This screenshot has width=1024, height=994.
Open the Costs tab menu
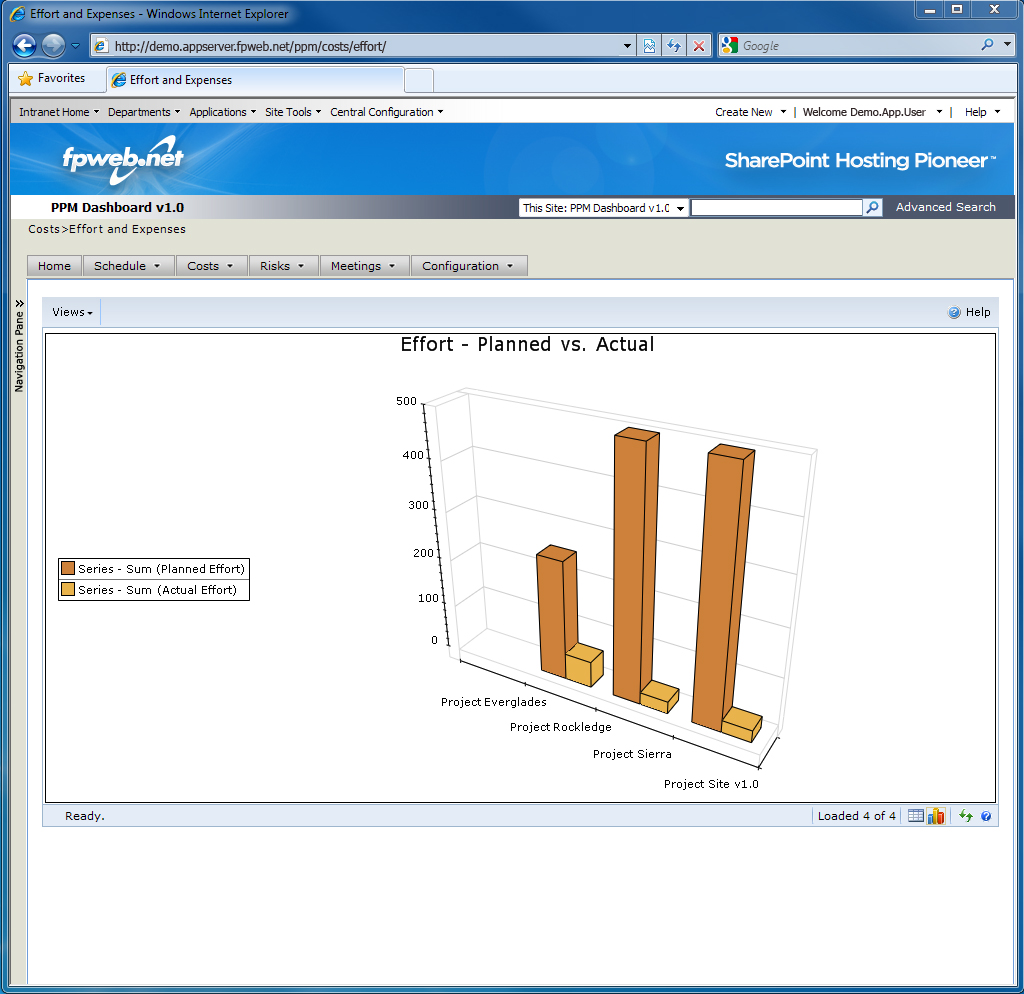tap(211, 266)
